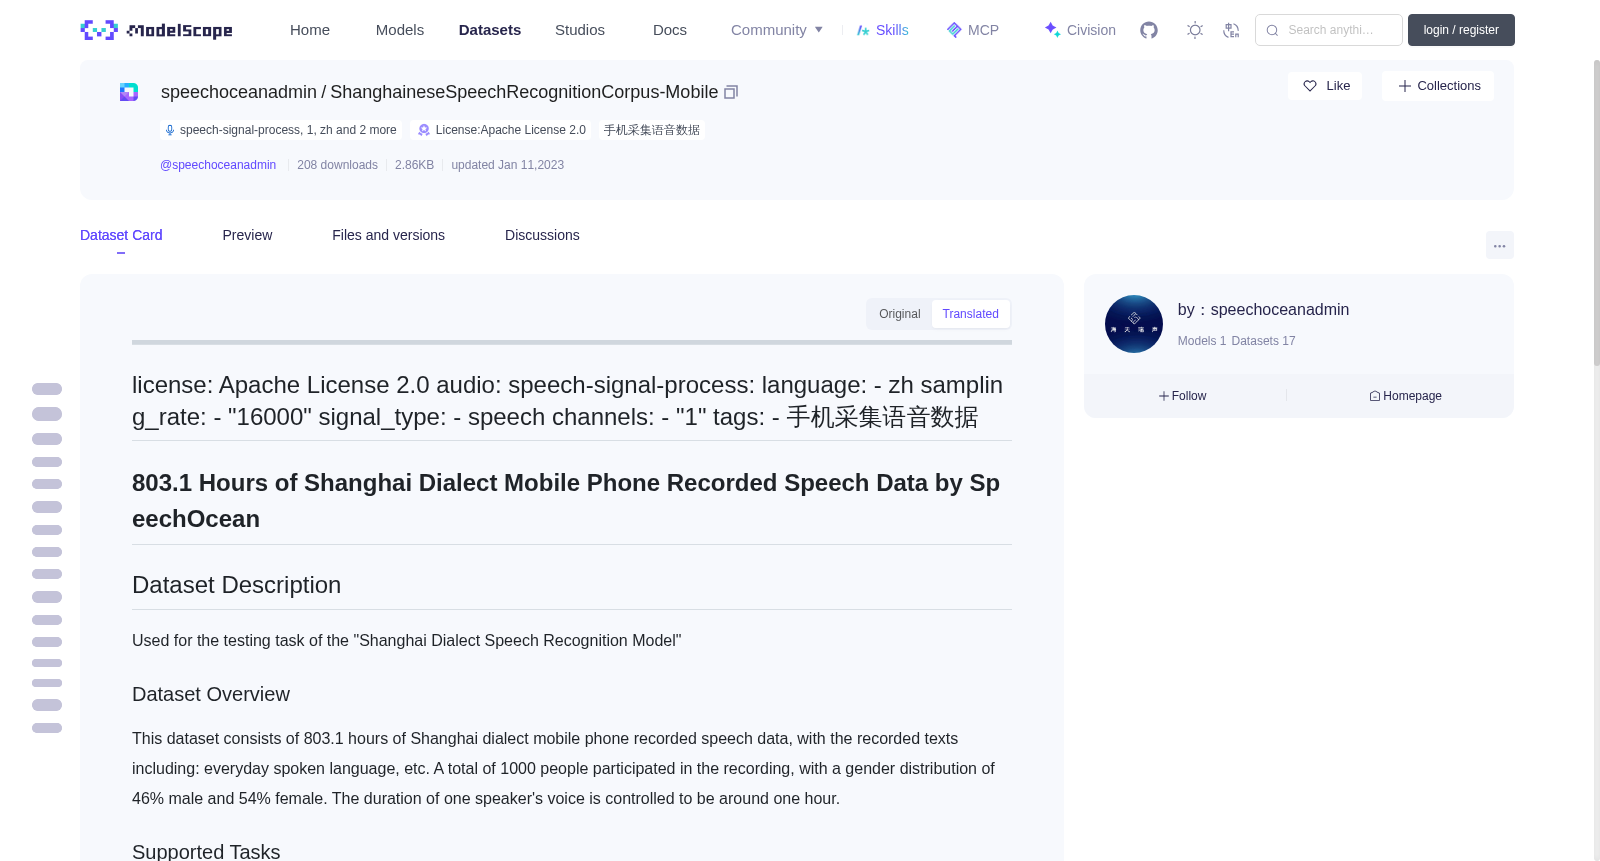Select the Preview tab
1600x861 pixels.
pyautogui.click(x=247, y=235)
